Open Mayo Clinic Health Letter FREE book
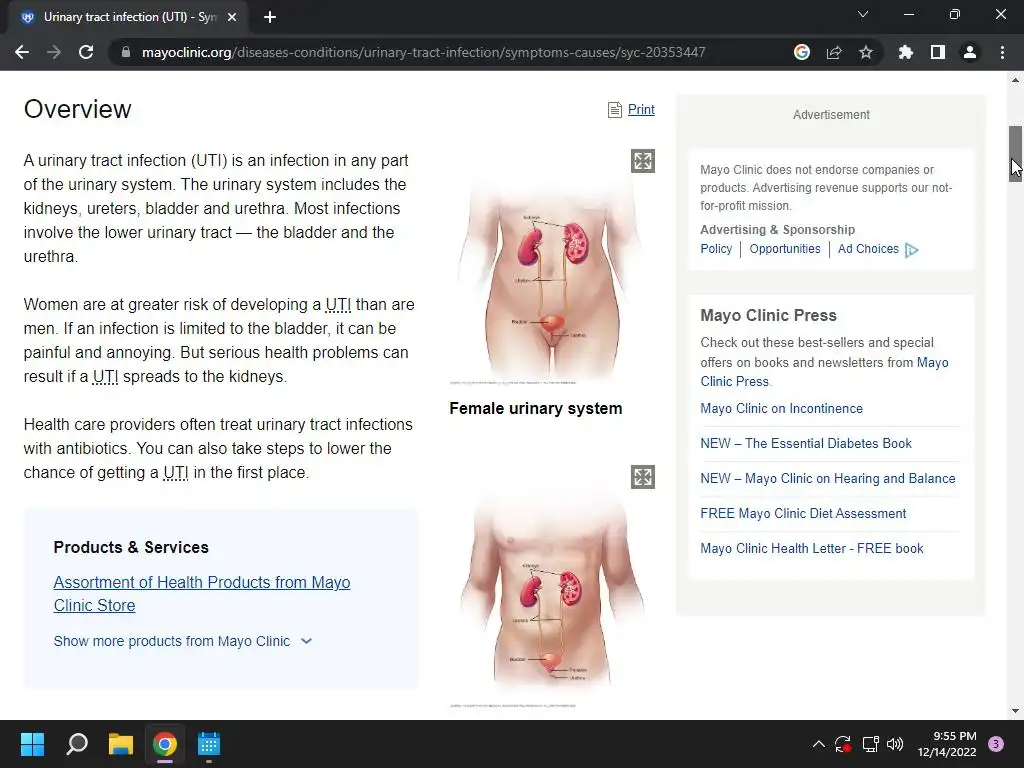Image resolution: width=1024 pixels, height=768 pixels. (x=811, y=549)
